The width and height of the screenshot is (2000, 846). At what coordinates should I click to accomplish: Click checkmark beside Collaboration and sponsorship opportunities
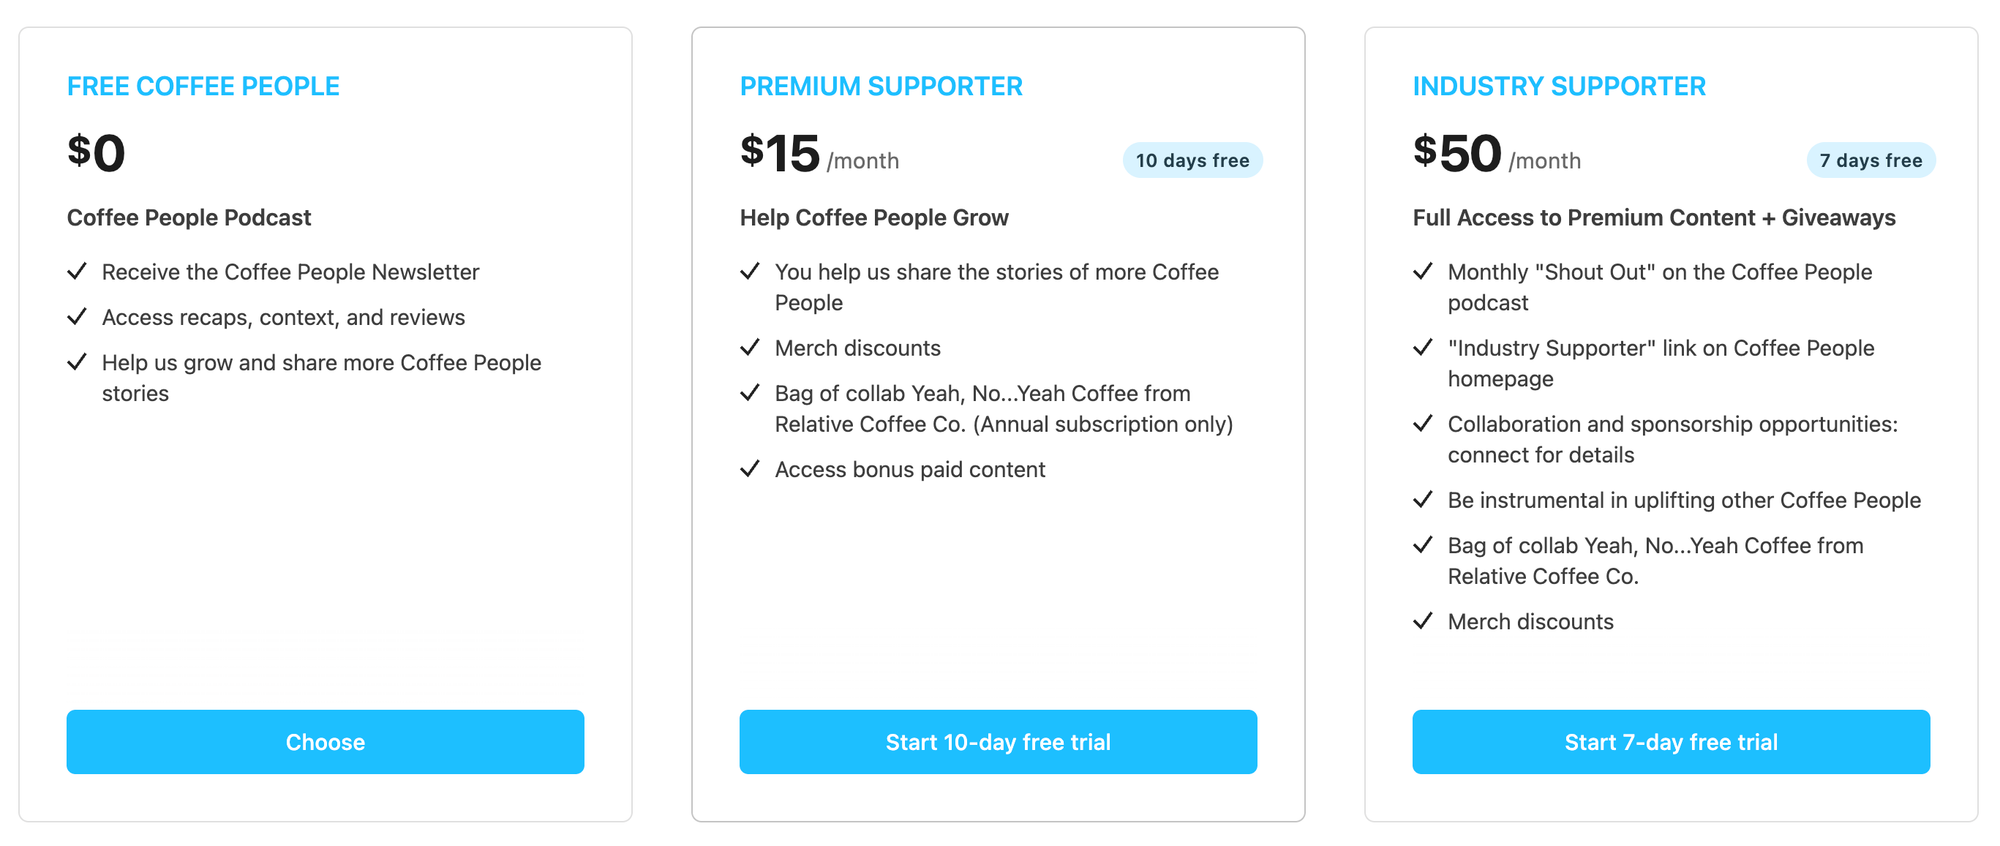point(1423,424)
